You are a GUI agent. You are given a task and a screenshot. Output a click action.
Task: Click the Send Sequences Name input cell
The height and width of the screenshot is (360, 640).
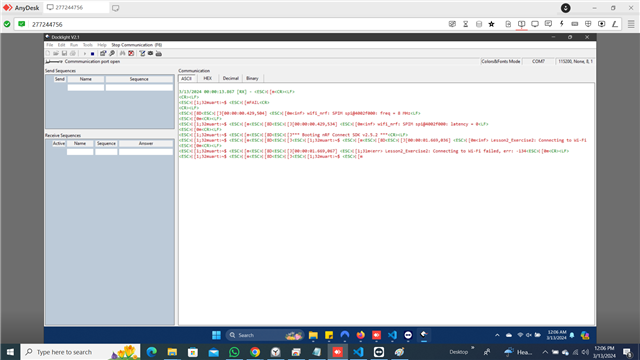86,87
